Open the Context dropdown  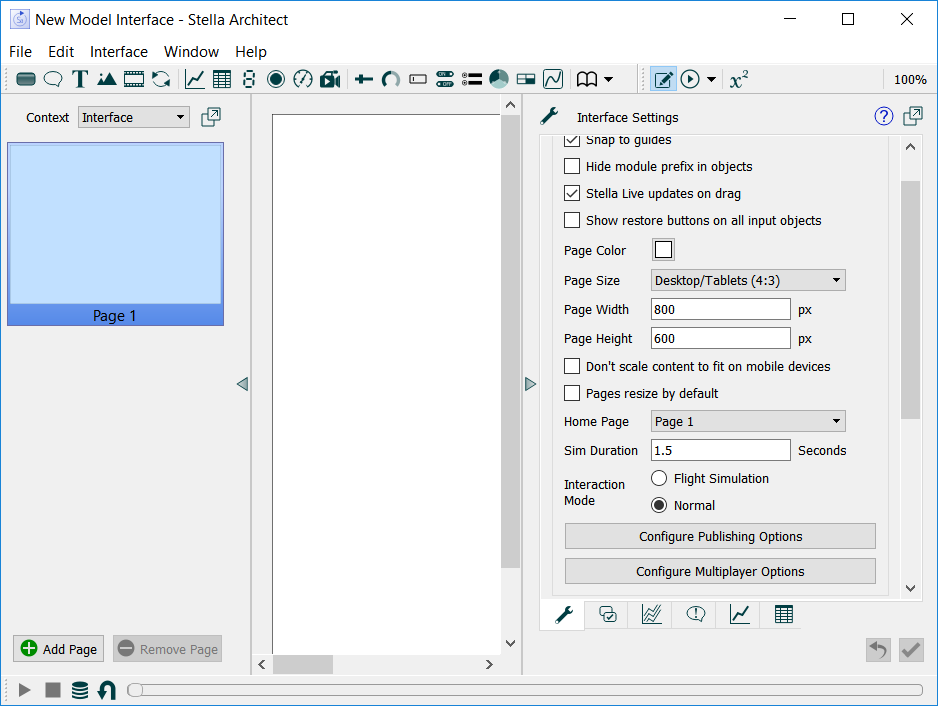coord(133,117)
